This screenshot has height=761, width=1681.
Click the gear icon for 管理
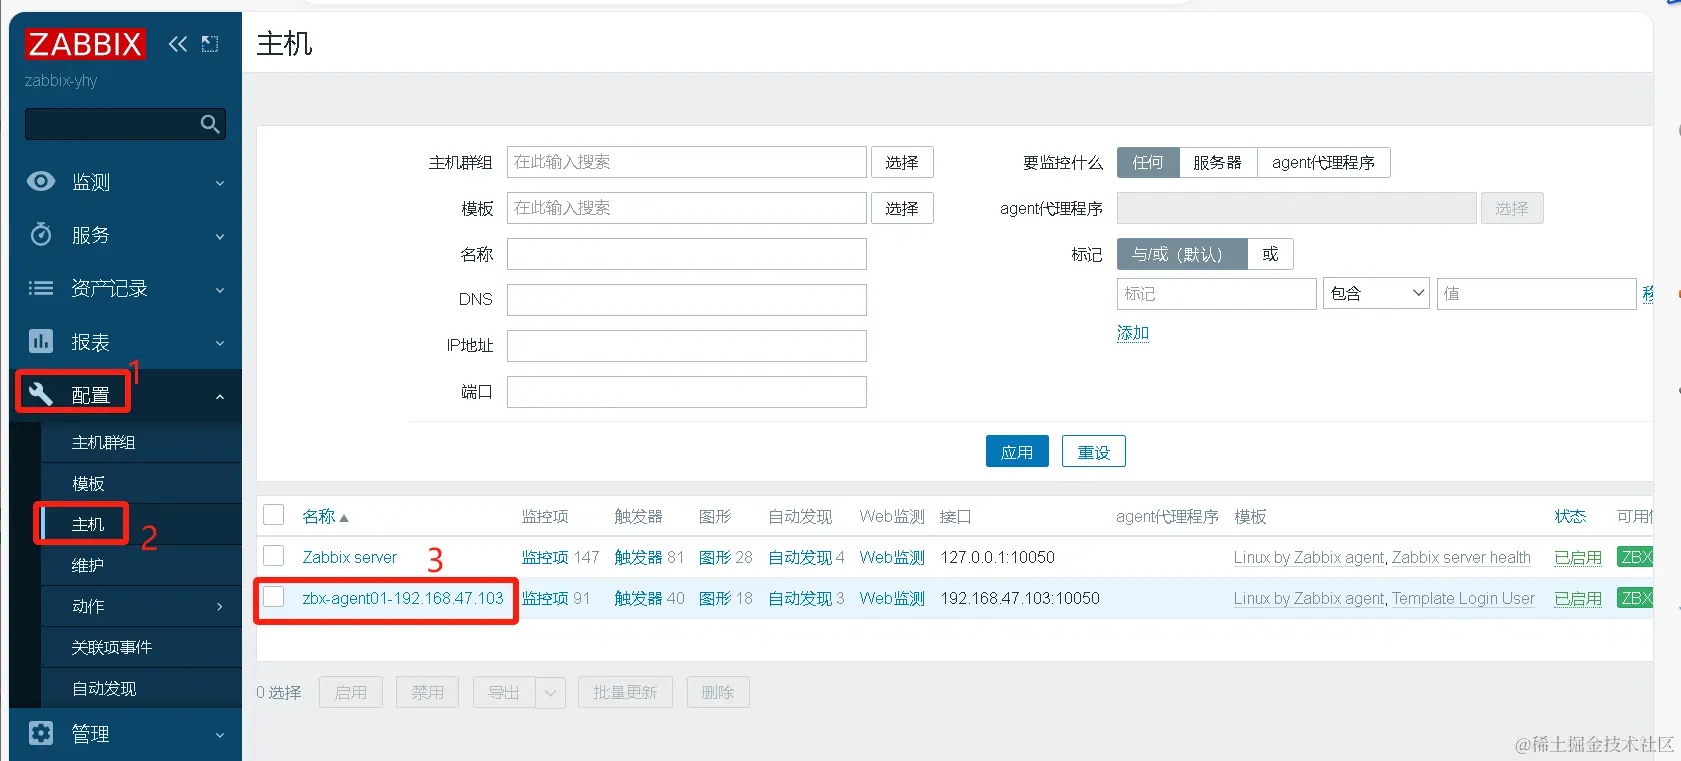click(41, 733)
